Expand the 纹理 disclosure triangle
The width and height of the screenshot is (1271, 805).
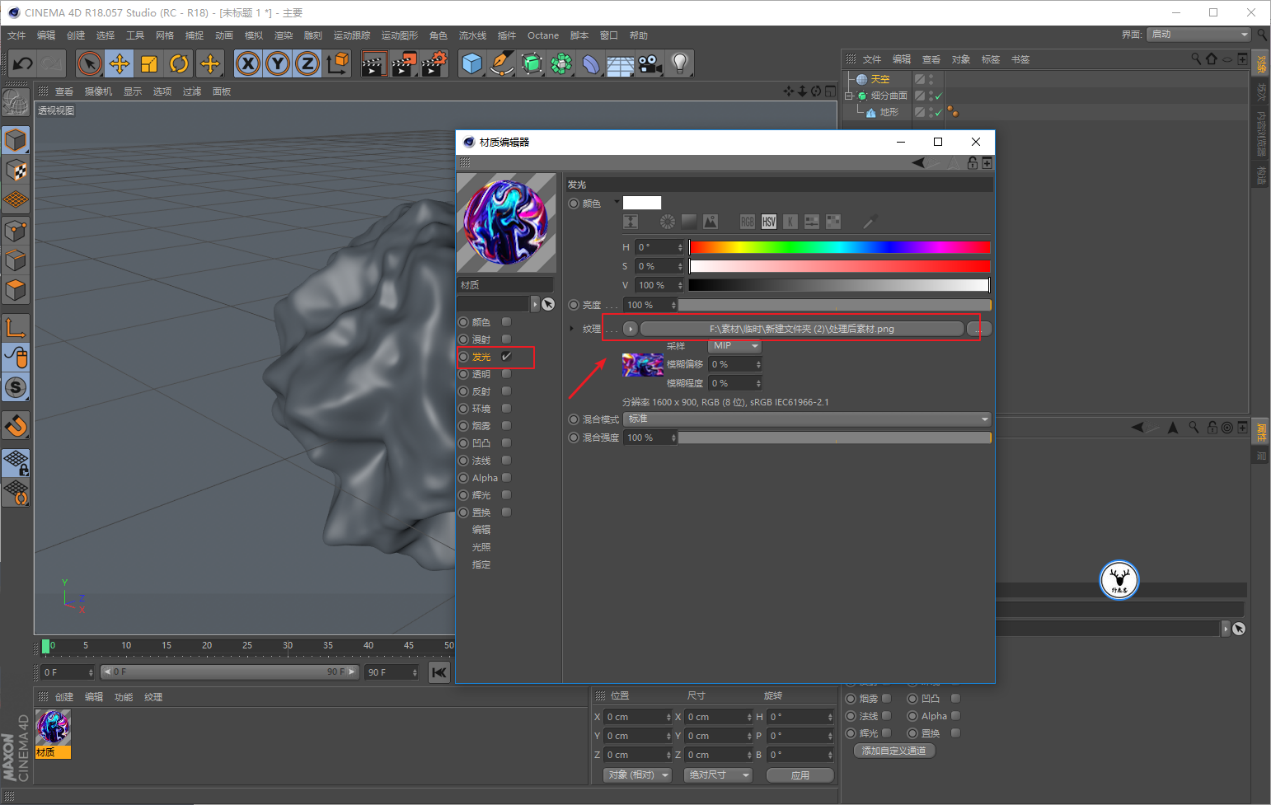point(572,329)
